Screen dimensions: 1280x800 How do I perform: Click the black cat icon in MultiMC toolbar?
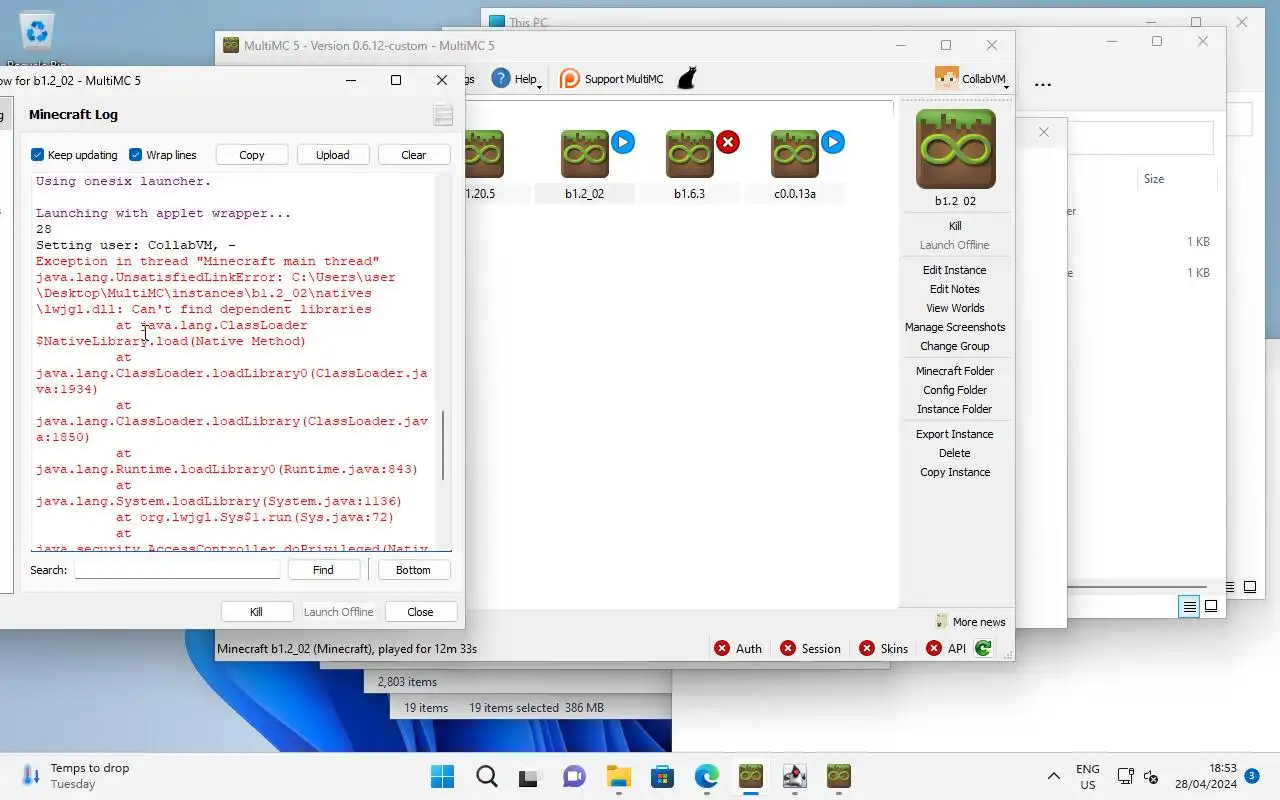click(687, 79)
